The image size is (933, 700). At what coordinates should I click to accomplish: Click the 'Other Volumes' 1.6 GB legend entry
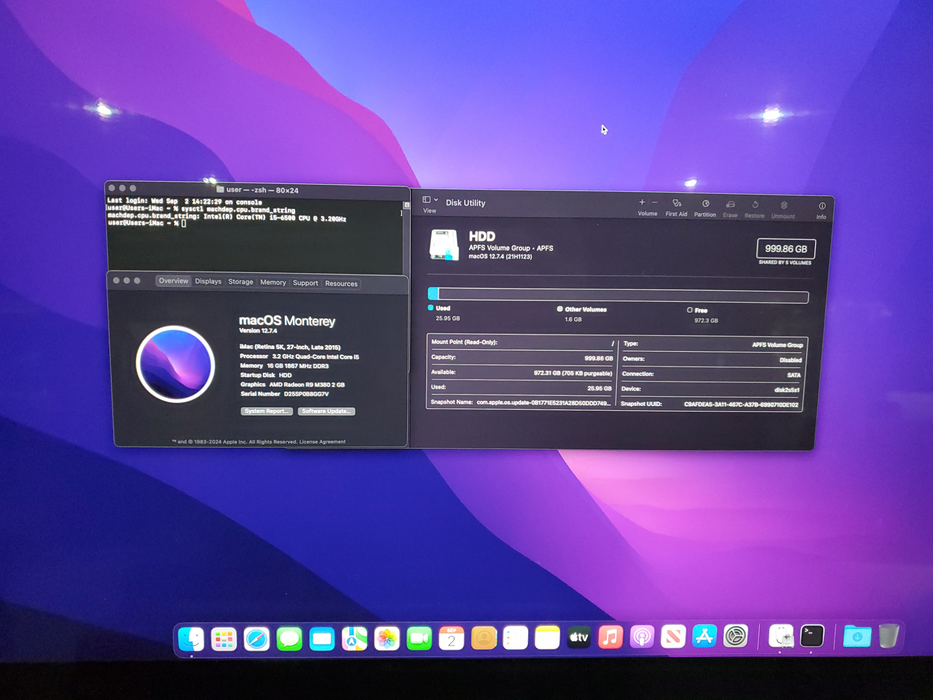point(581,314)
